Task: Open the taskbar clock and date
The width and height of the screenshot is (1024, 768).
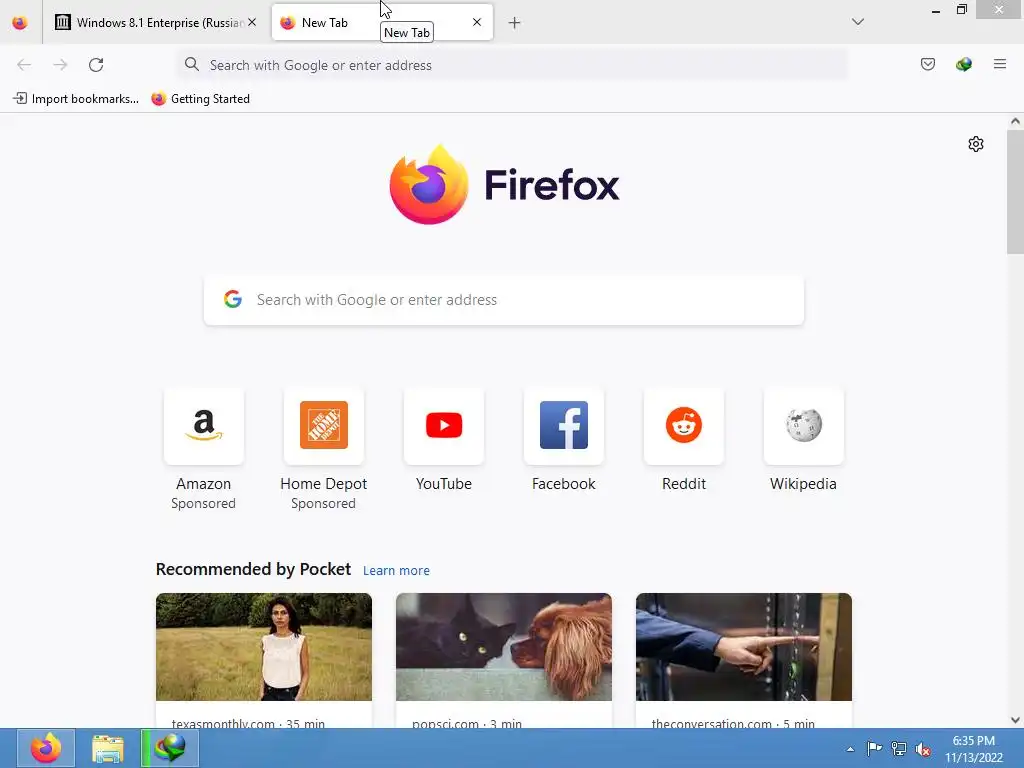Action: pos(974,749)
